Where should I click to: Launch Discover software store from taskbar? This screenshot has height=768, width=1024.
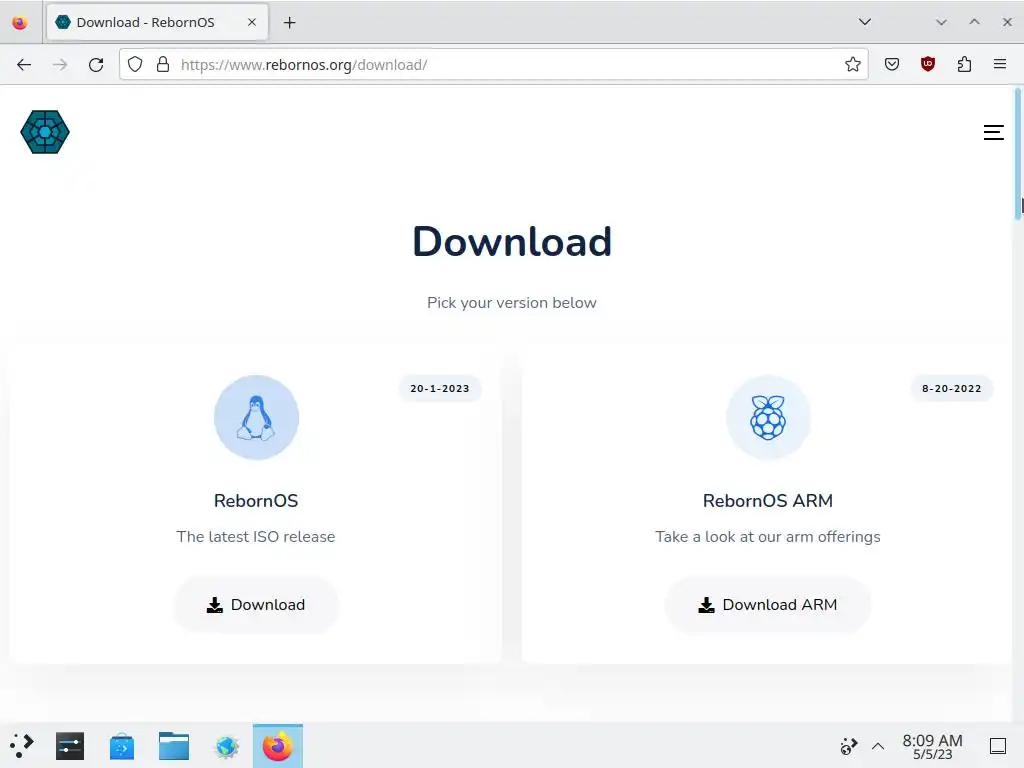tap(121, 746)
